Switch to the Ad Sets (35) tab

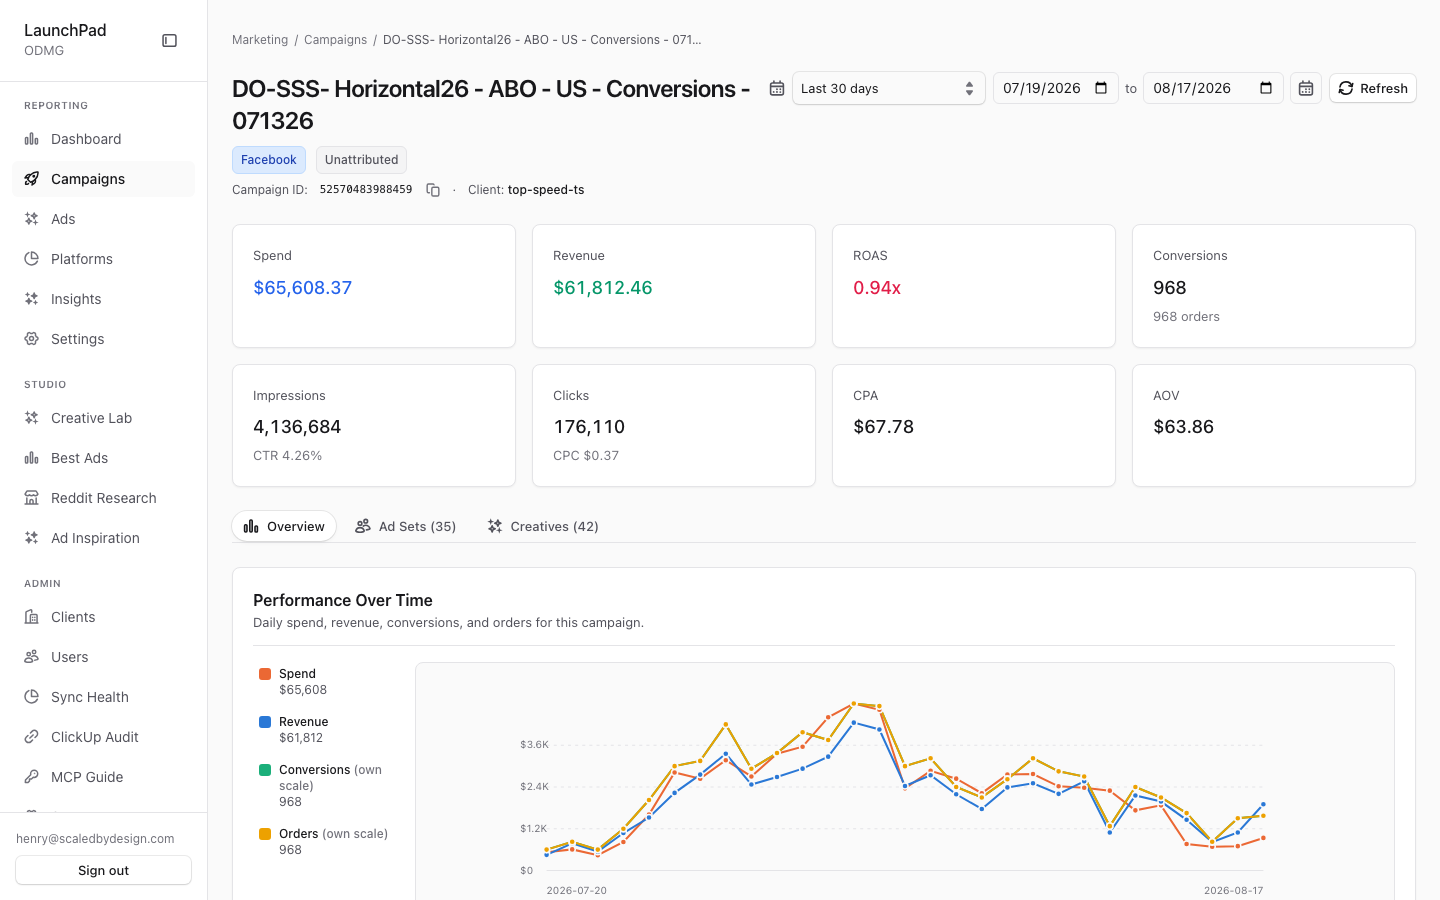pos(406,526)
